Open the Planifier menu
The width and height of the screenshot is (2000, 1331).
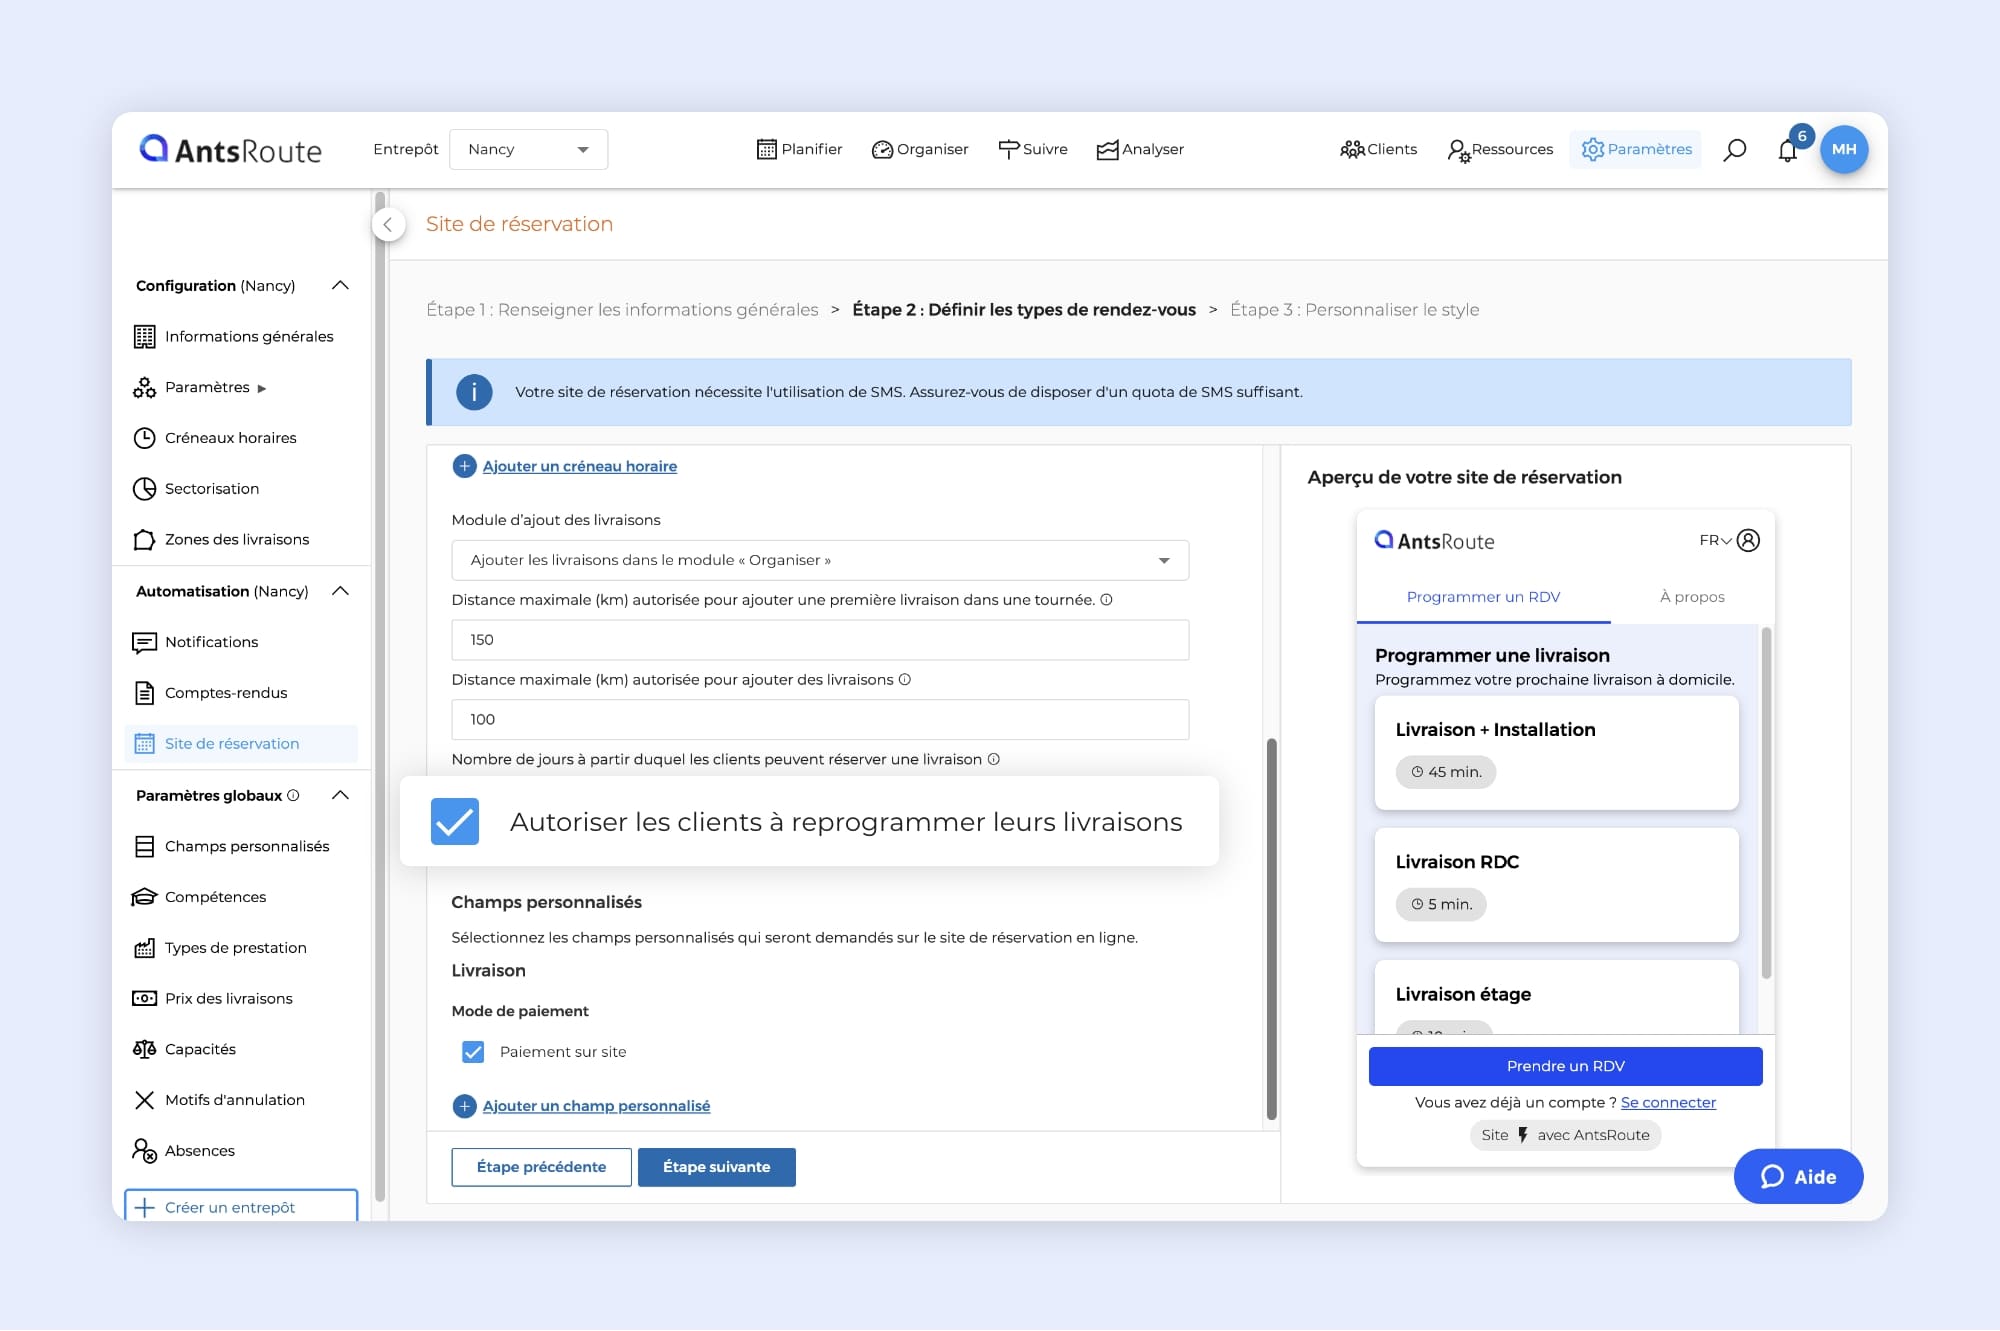tap(799, 149)
